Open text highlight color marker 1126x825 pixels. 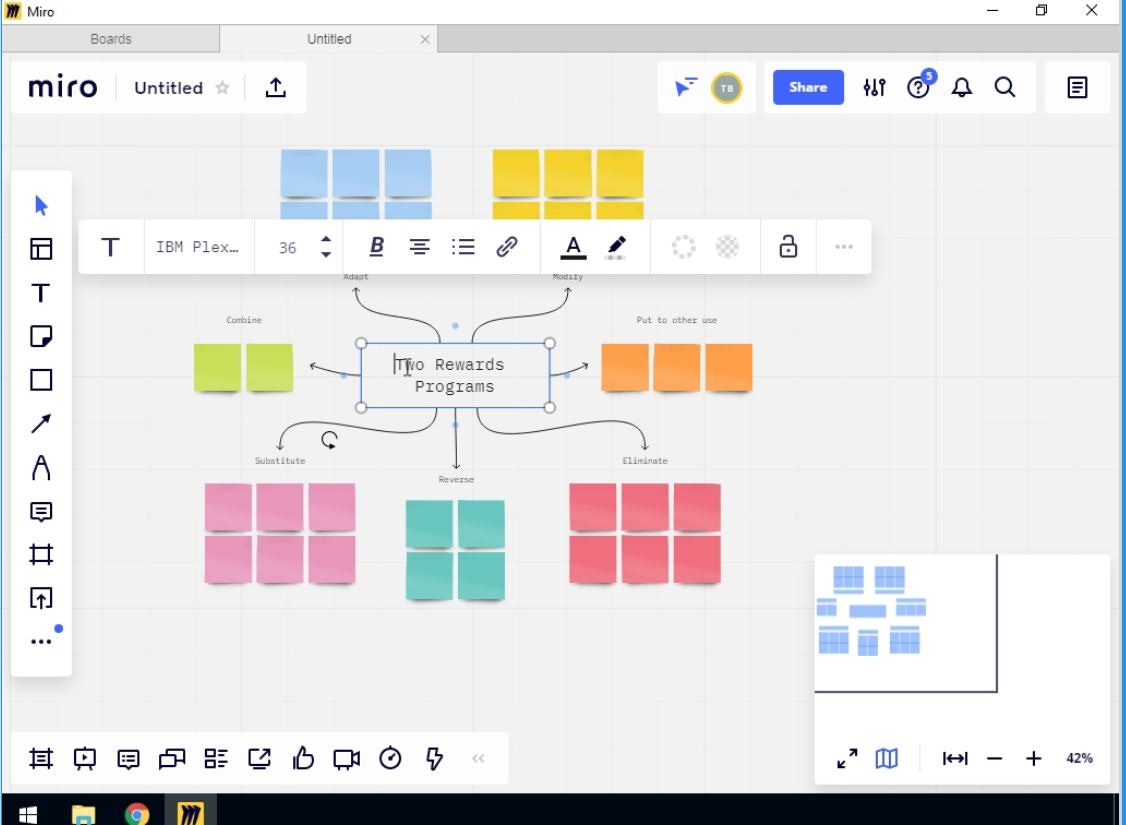click(616, 247)
